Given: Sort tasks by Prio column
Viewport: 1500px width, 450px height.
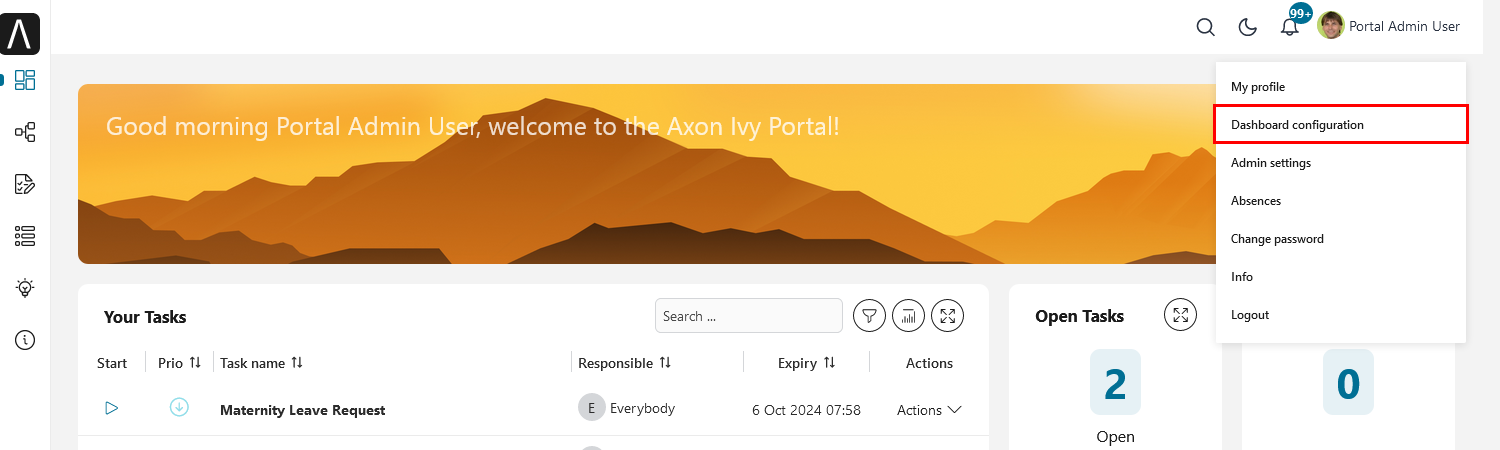Looking at the screenshot, I should click(x=195, y=362).
